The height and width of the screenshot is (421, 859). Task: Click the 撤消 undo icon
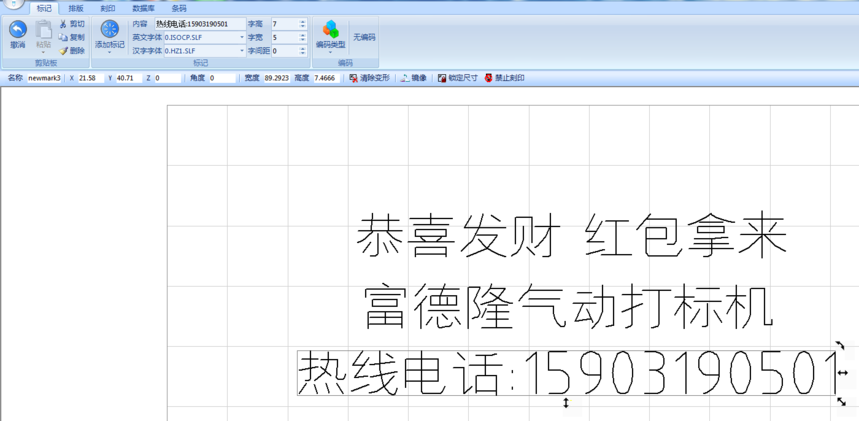click(18, 29)
